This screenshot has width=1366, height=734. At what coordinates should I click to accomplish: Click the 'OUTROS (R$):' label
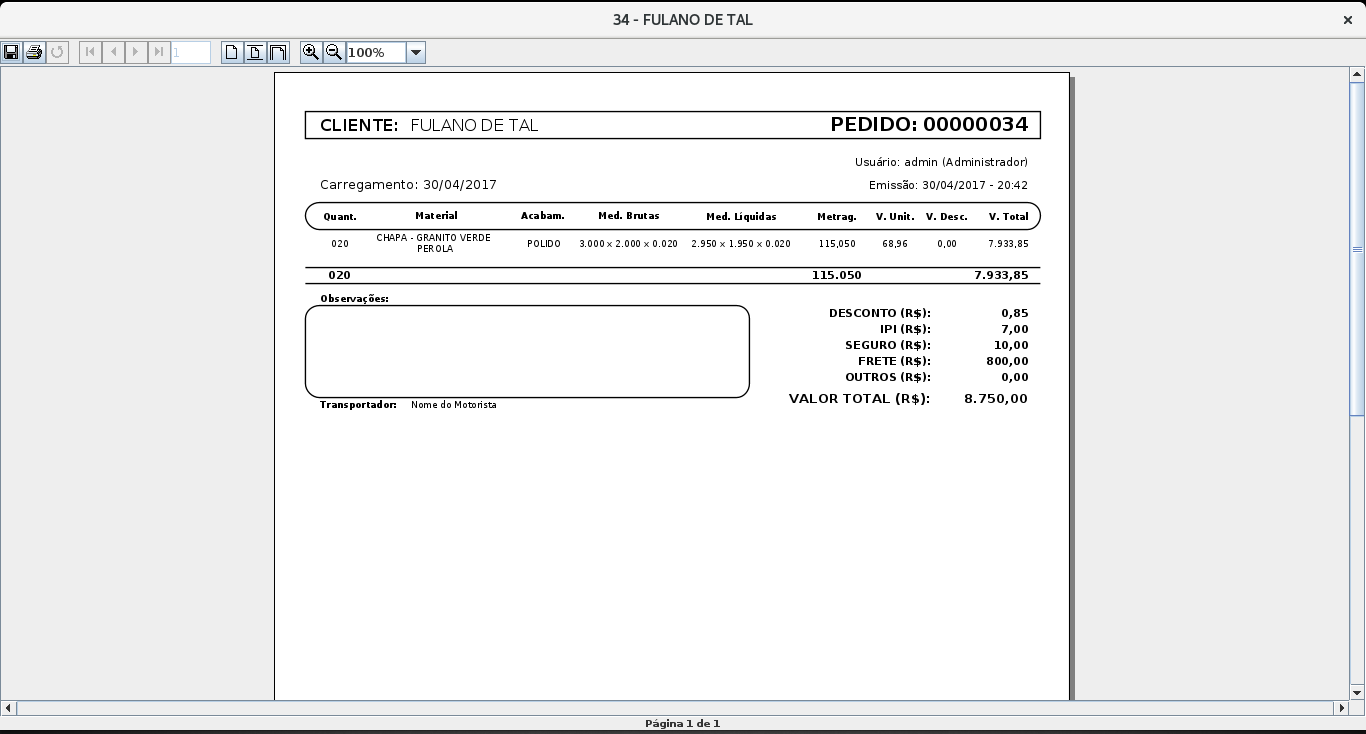[887, 377]
